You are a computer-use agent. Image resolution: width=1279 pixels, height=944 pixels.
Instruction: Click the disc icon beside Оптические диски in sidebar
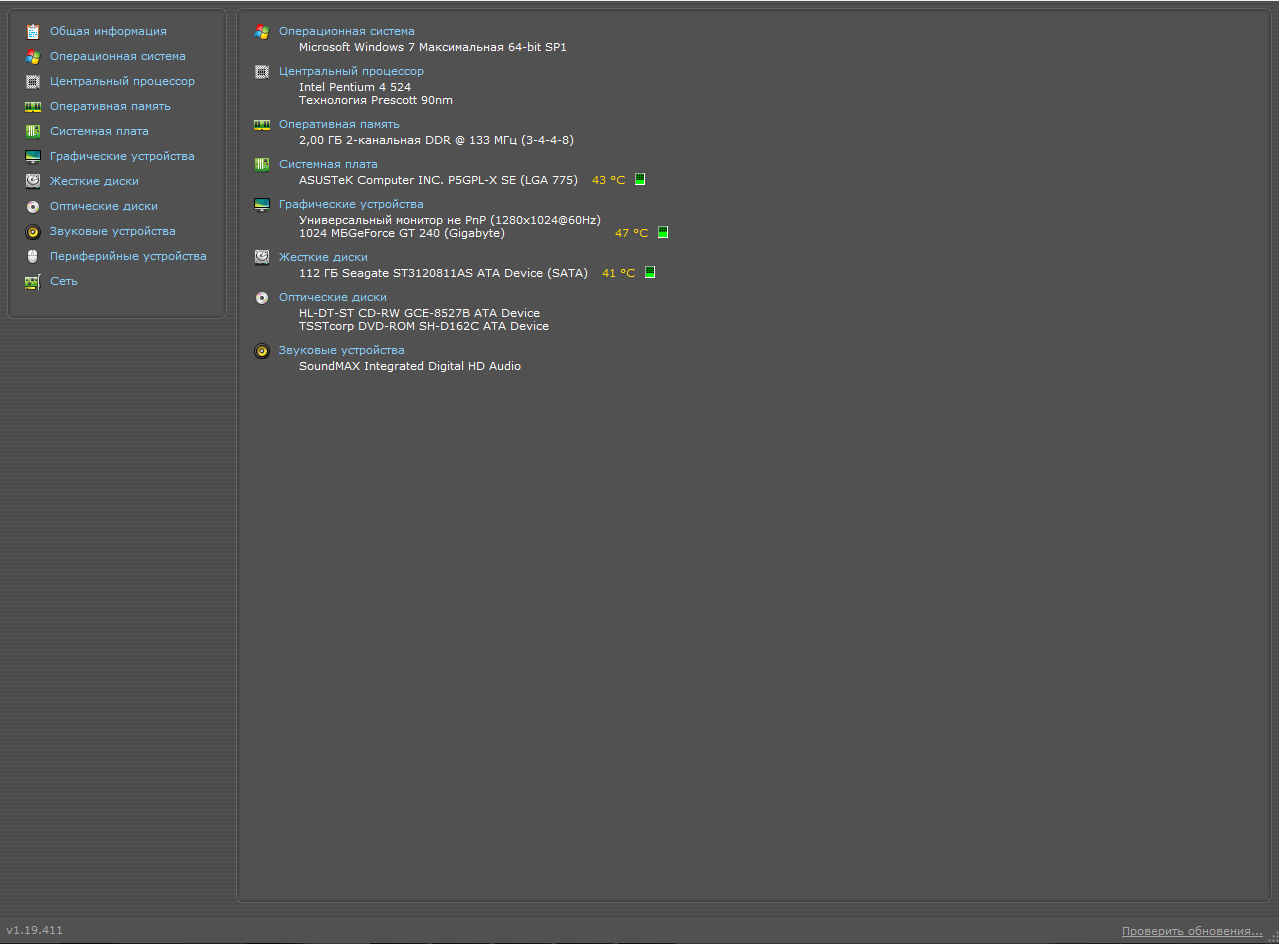[x=33, y=206]
